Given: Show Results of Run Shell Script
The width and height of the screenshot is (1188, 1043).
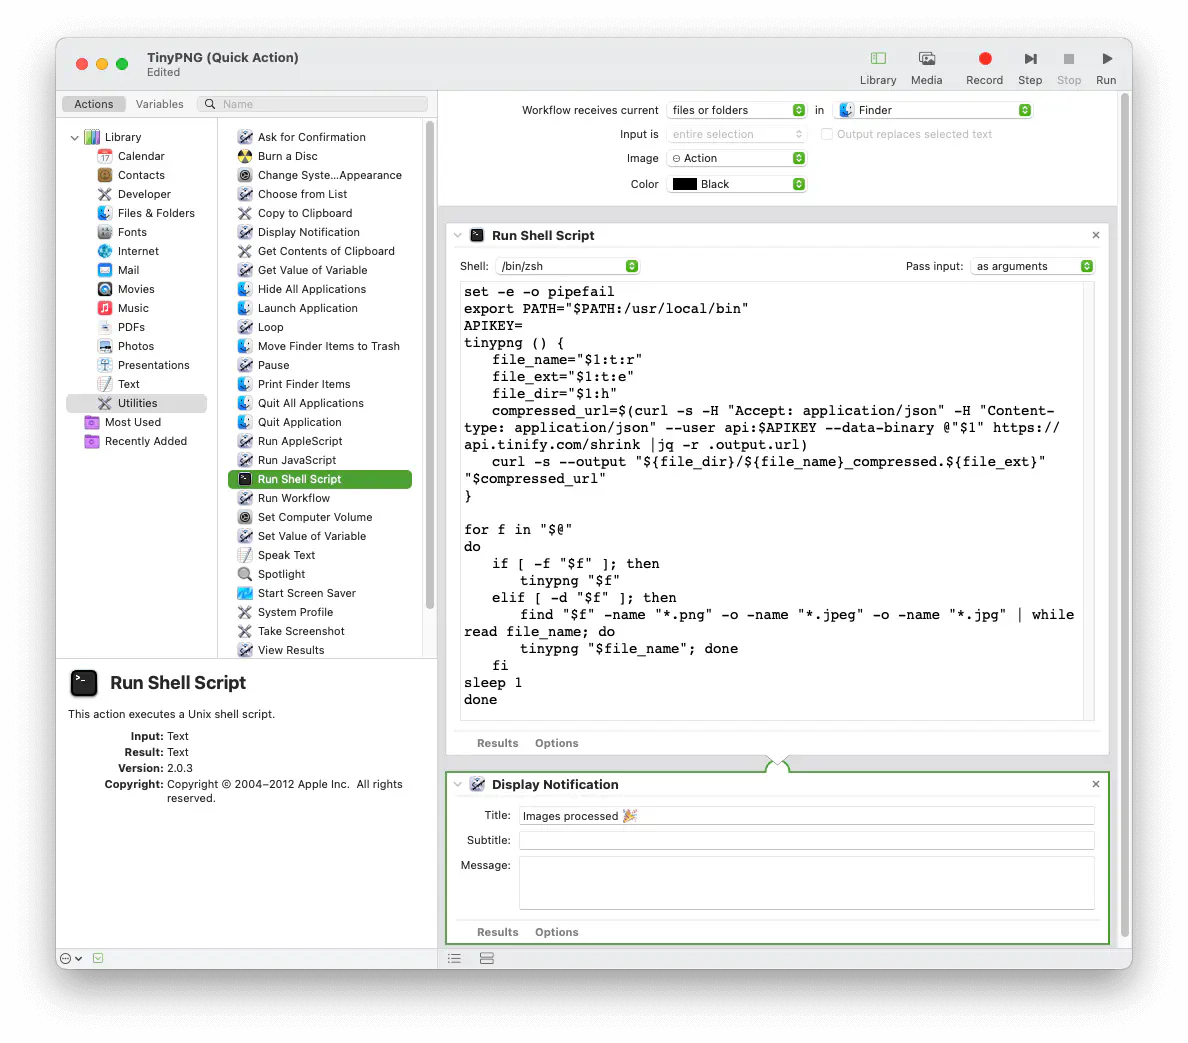Looking at the screenshot, I should [x=497, y=743].
